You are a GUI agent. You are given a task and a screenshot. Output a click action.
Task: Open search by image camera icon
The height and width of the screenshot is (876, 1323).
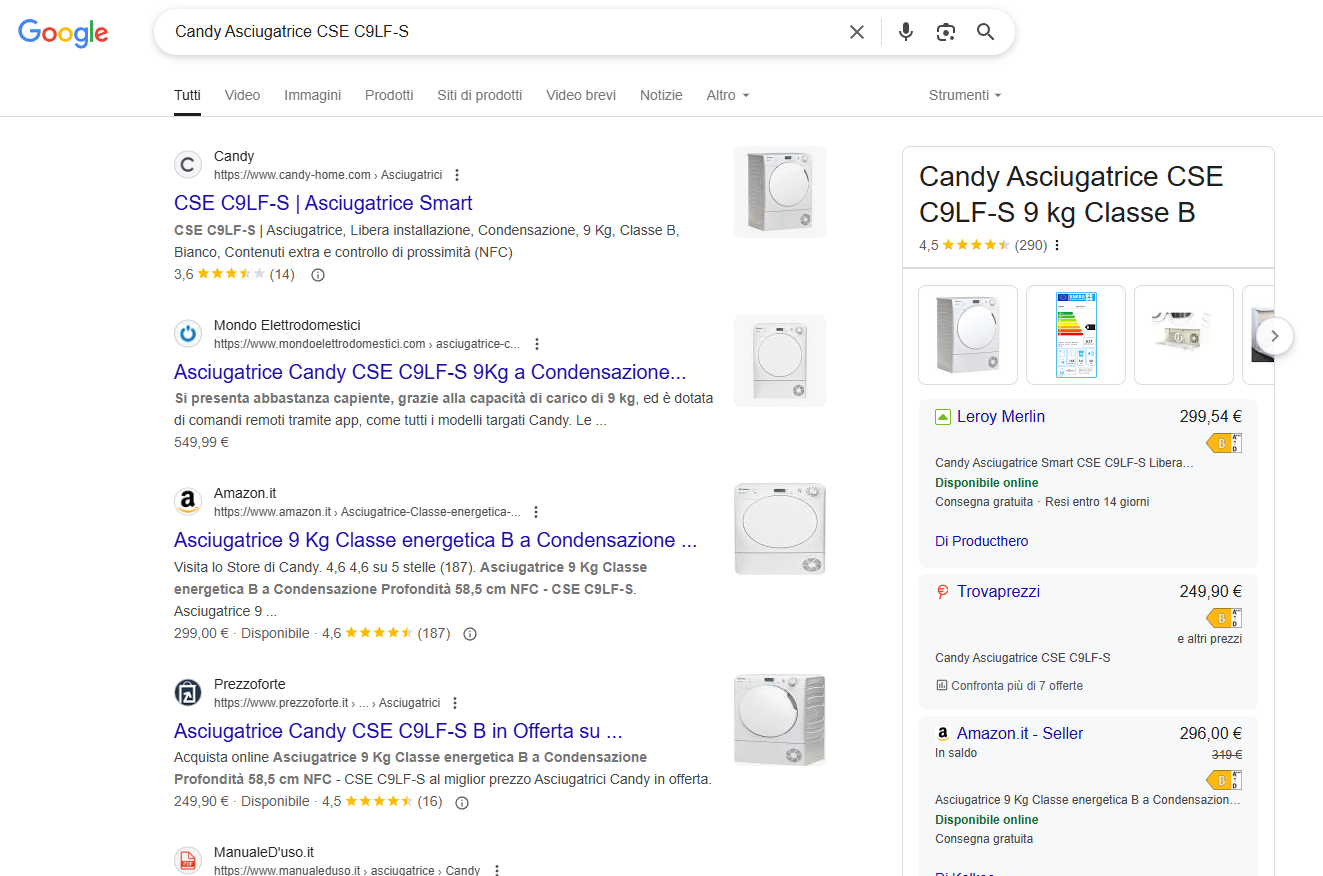(x=946, y=32)
